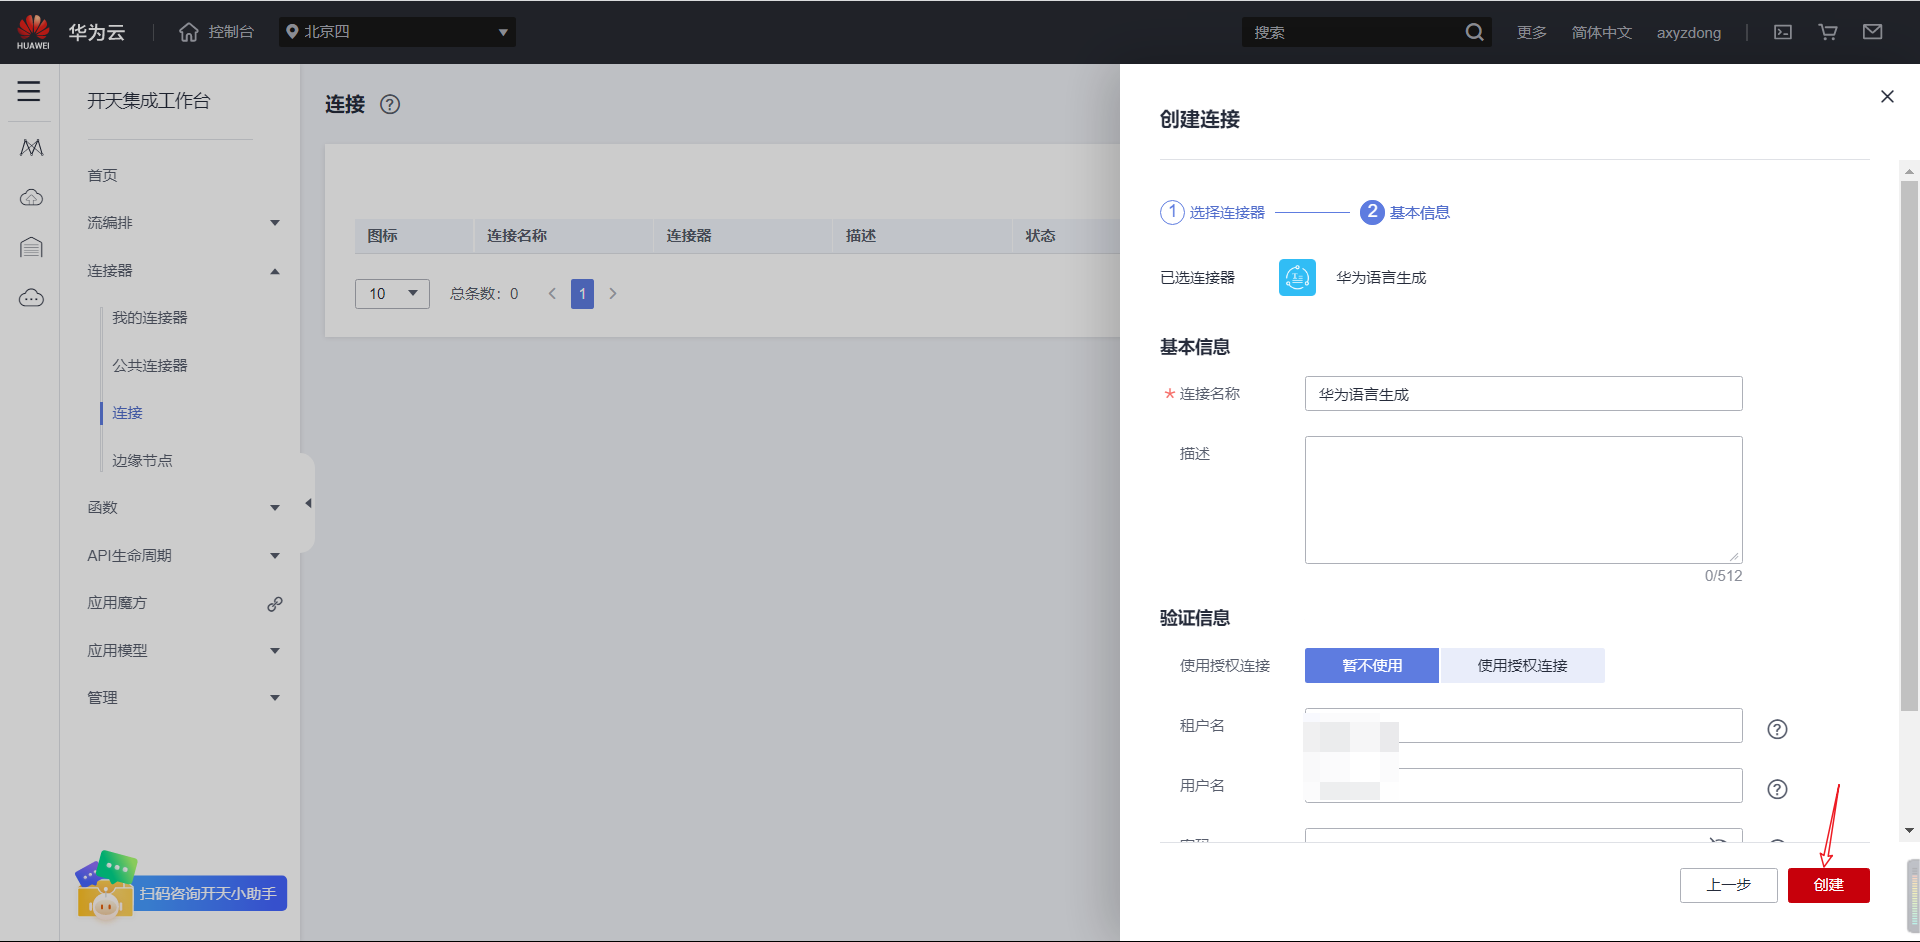Open 我的连接器 in the sidebar

[150, 318]
